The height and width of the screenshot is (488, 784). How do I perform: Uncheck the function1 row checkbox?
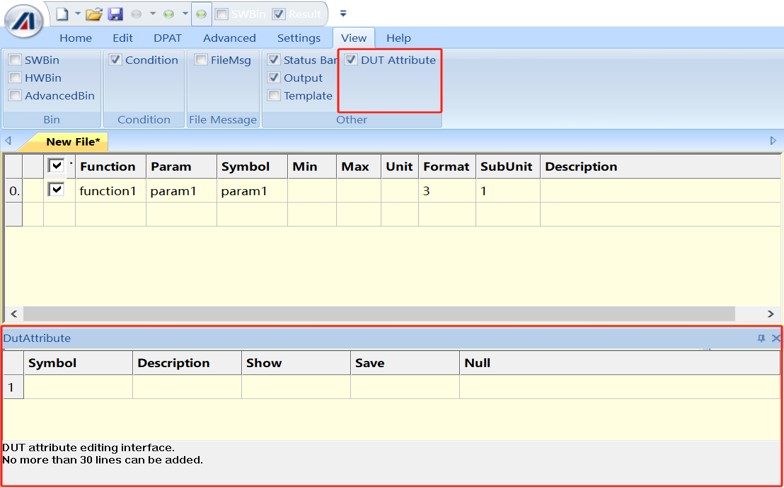pos(56,190)
